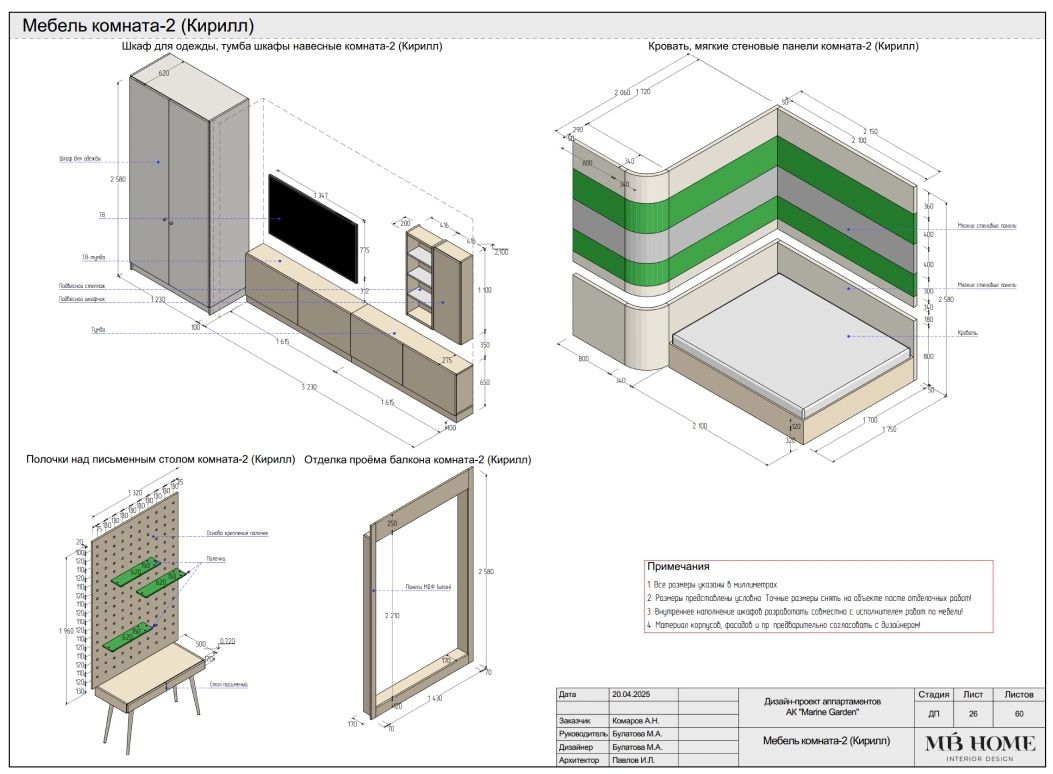The height and width of the screenshot is (774, 1053).
Task: Click the sheet number '26'
Action: click(973, 714)
